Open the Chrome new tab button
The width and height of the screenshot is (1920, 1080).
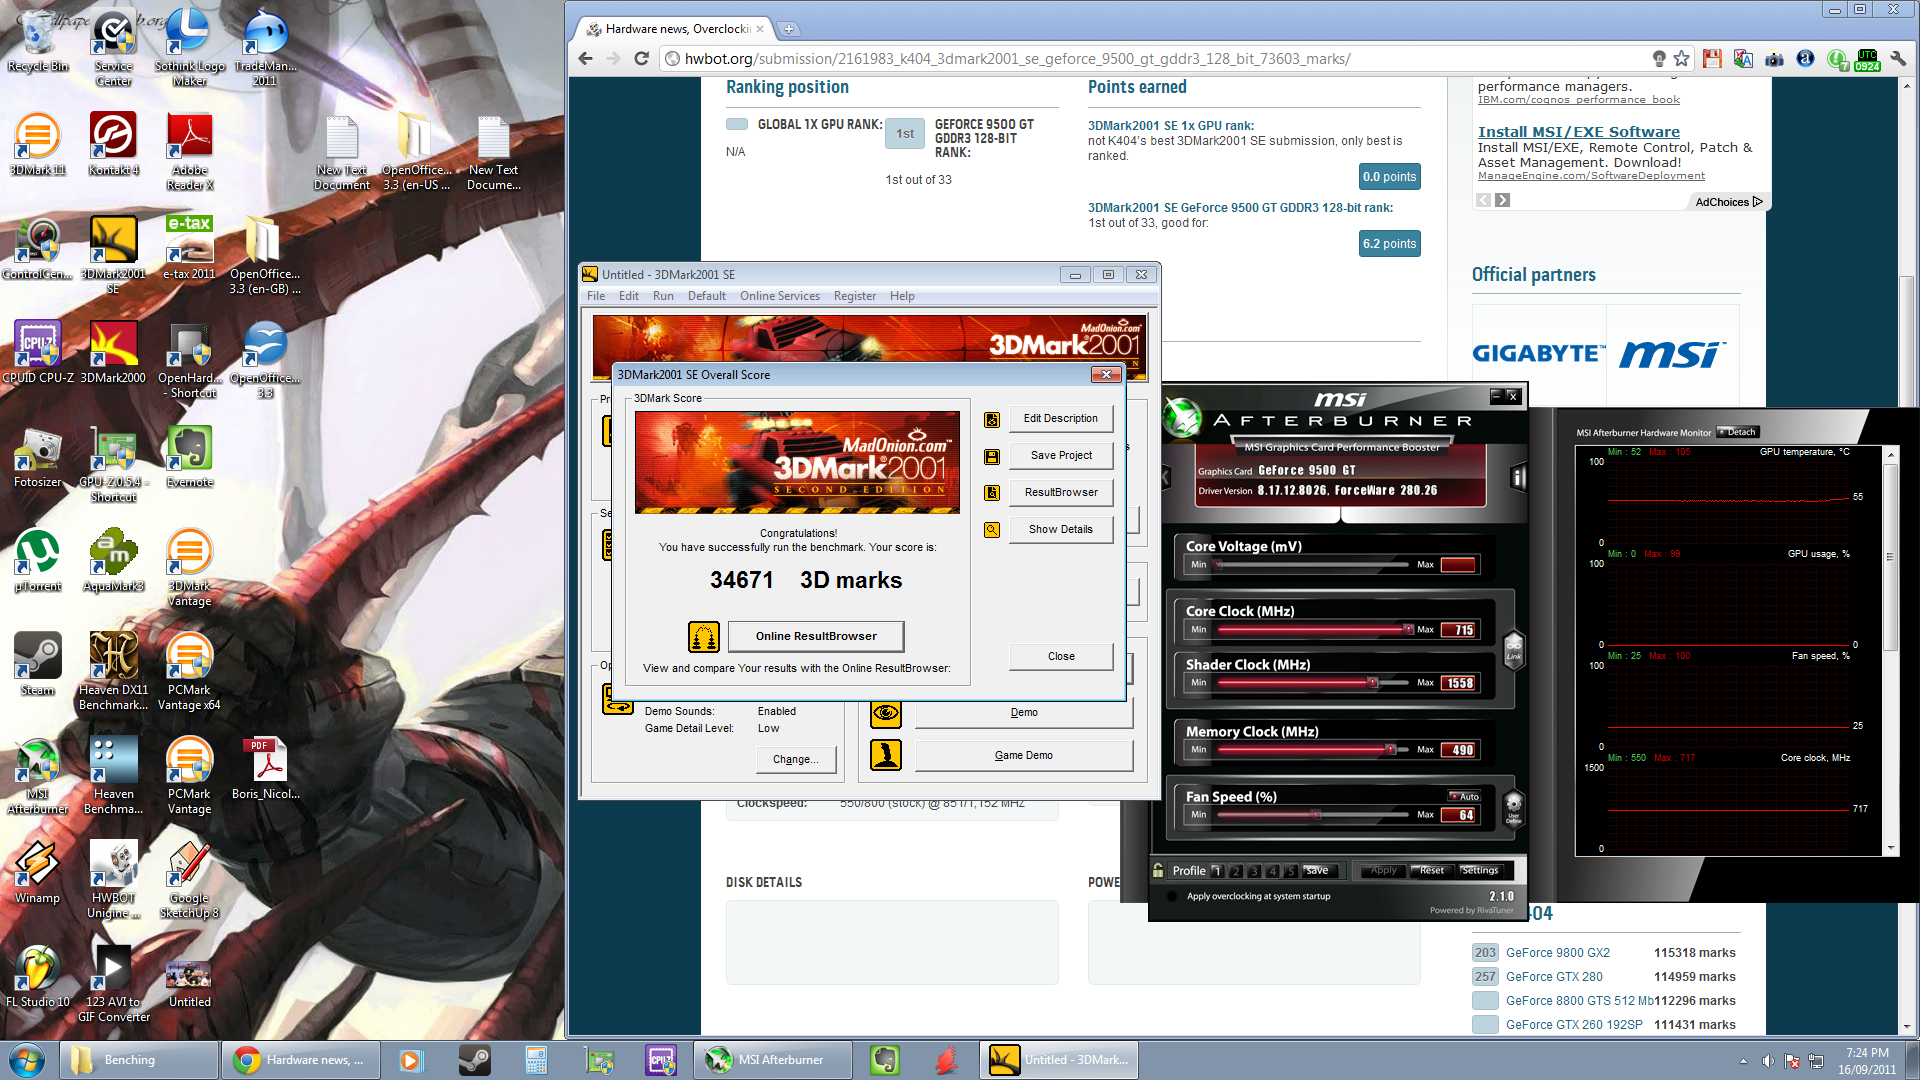(x=789, y=29)
